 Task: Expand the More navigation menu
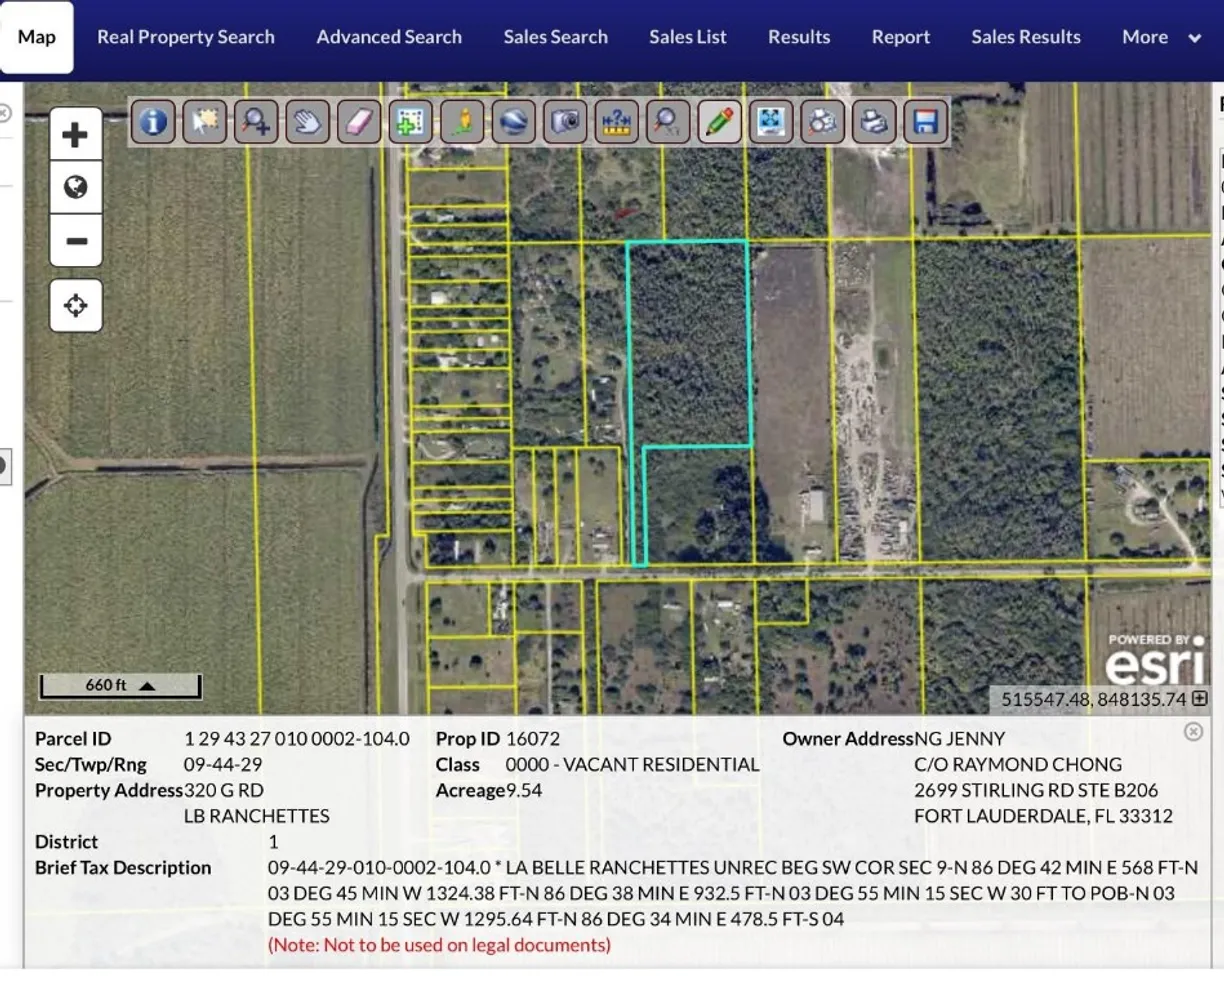(1160, 37)
